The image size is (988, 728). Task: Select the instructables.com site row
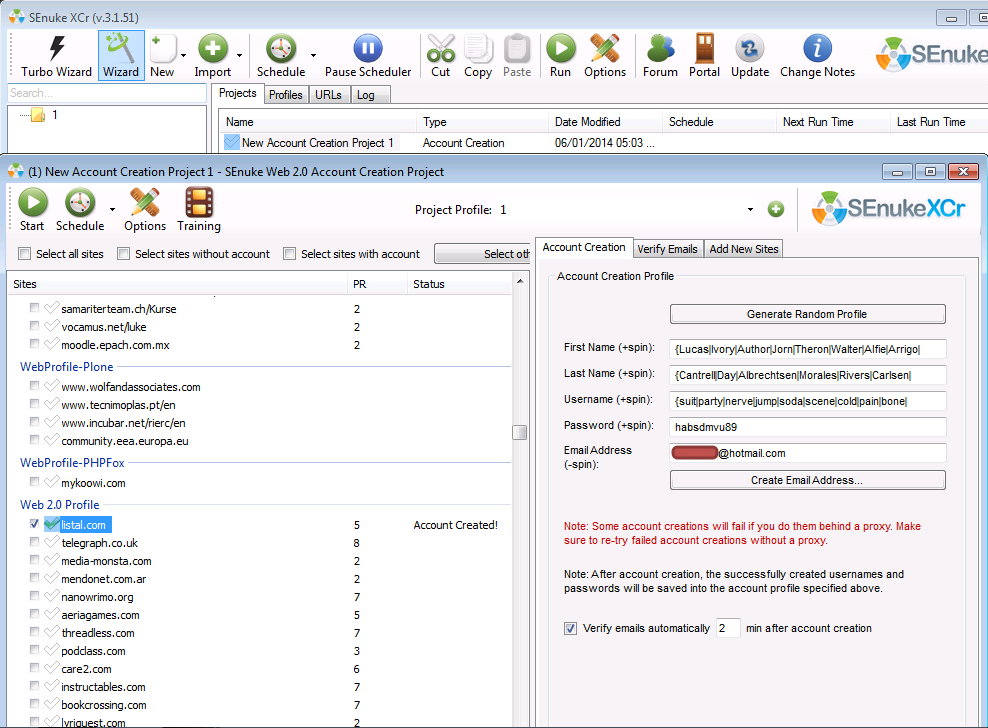click(261, 686)
